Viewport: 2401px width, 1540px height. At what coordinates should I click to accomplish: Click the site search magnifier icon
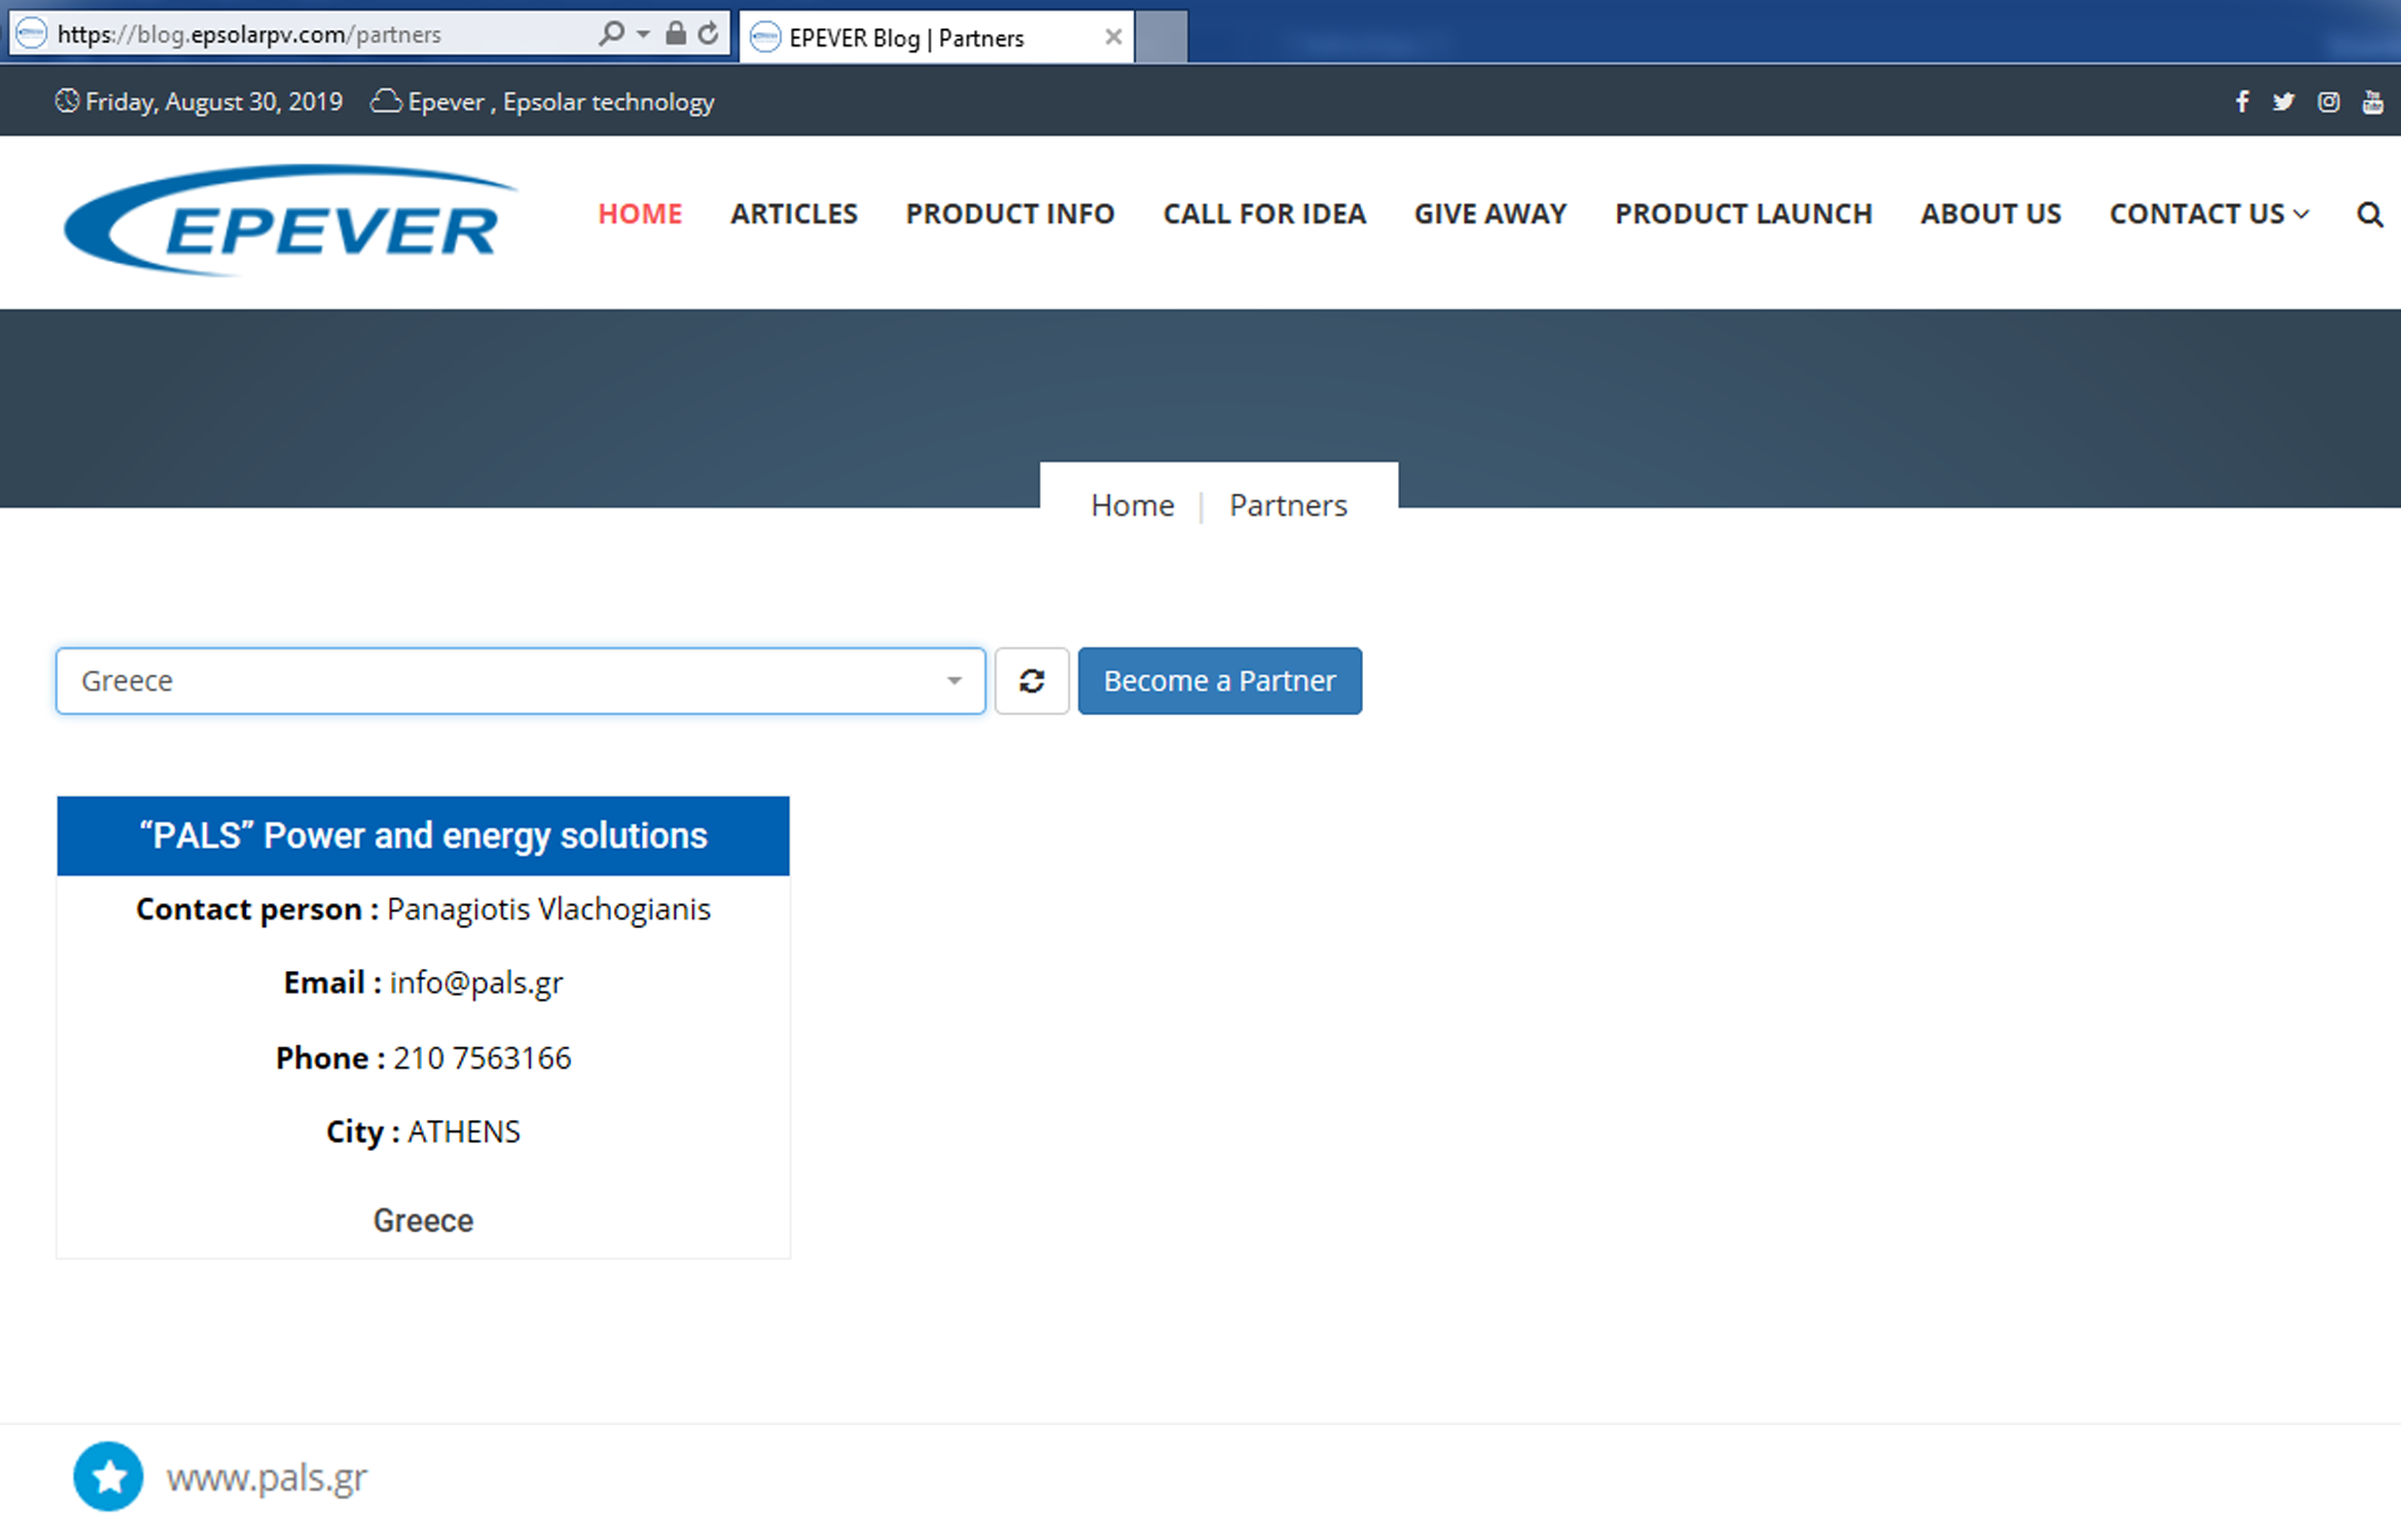[x=2369, y=214]
